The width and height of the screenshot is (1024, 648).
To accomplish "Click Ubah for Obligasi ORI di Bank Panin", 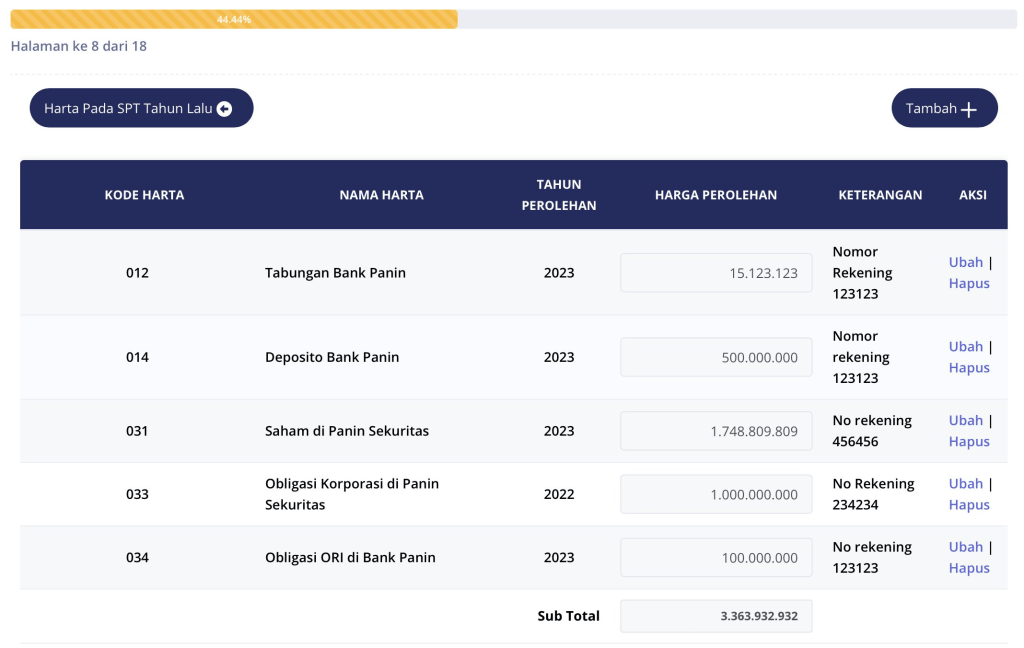I will (x=965, y=546).
